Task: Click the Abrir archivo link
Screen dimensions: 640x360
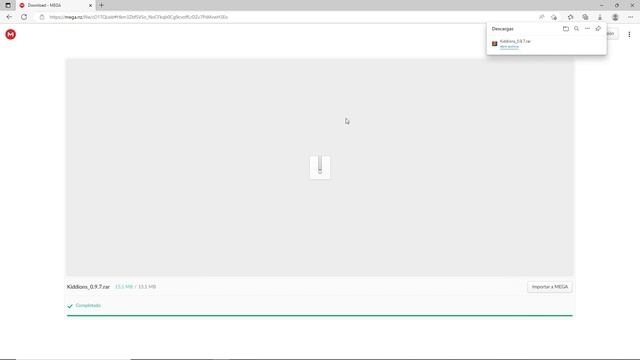Action: pos(509,47)
